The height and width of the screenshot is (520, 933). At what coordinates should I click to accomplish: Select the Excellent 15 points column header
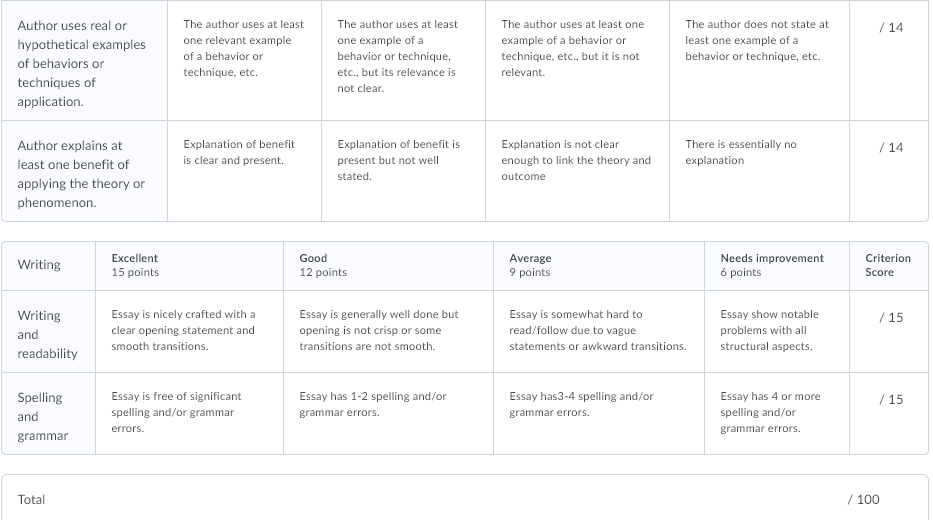click(189, 265)
